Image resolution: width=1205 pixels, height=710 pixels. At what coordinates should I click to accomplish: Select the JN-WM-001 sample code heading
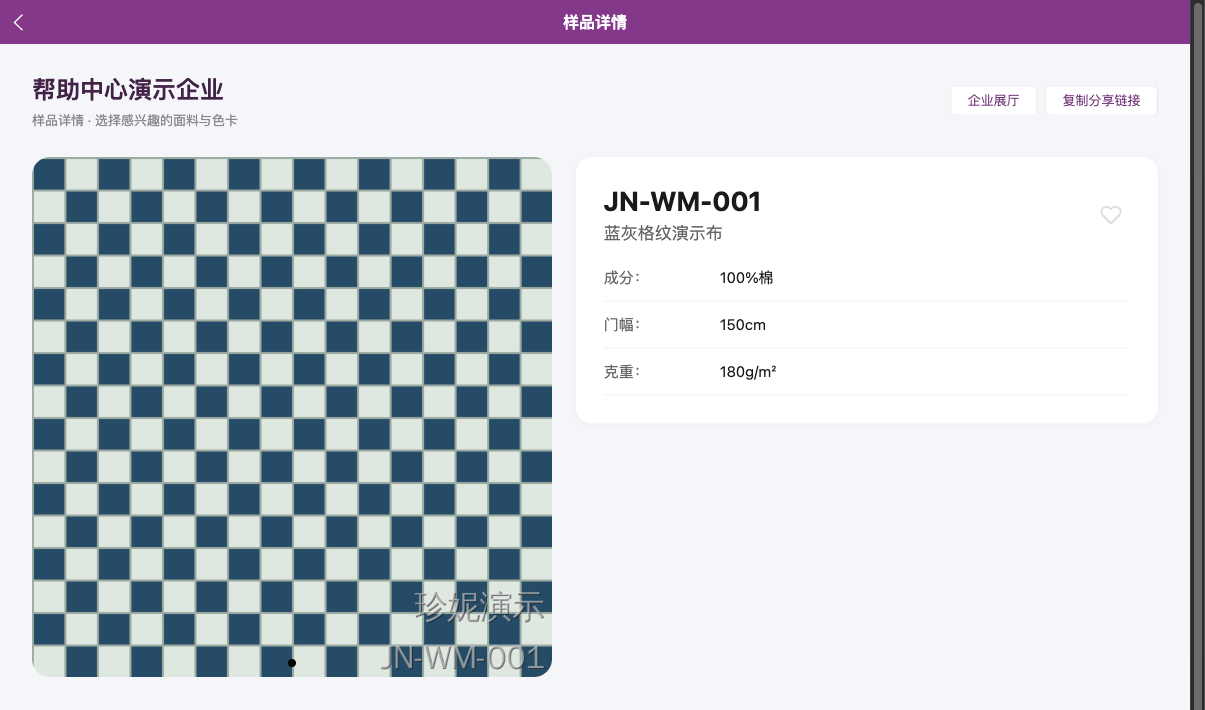click(682, 202)
